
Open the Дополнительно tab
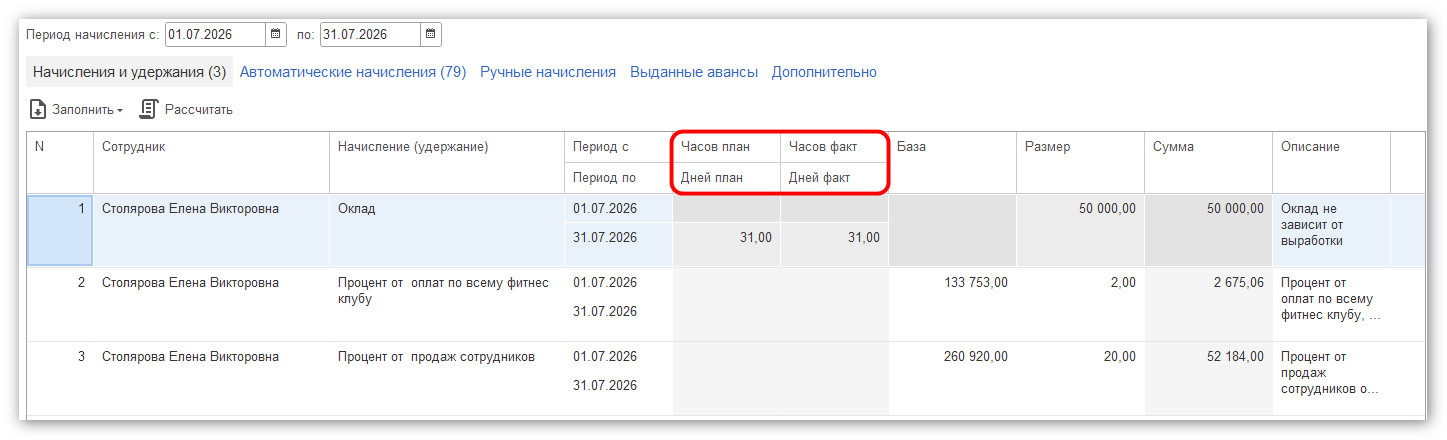(824, 72)
